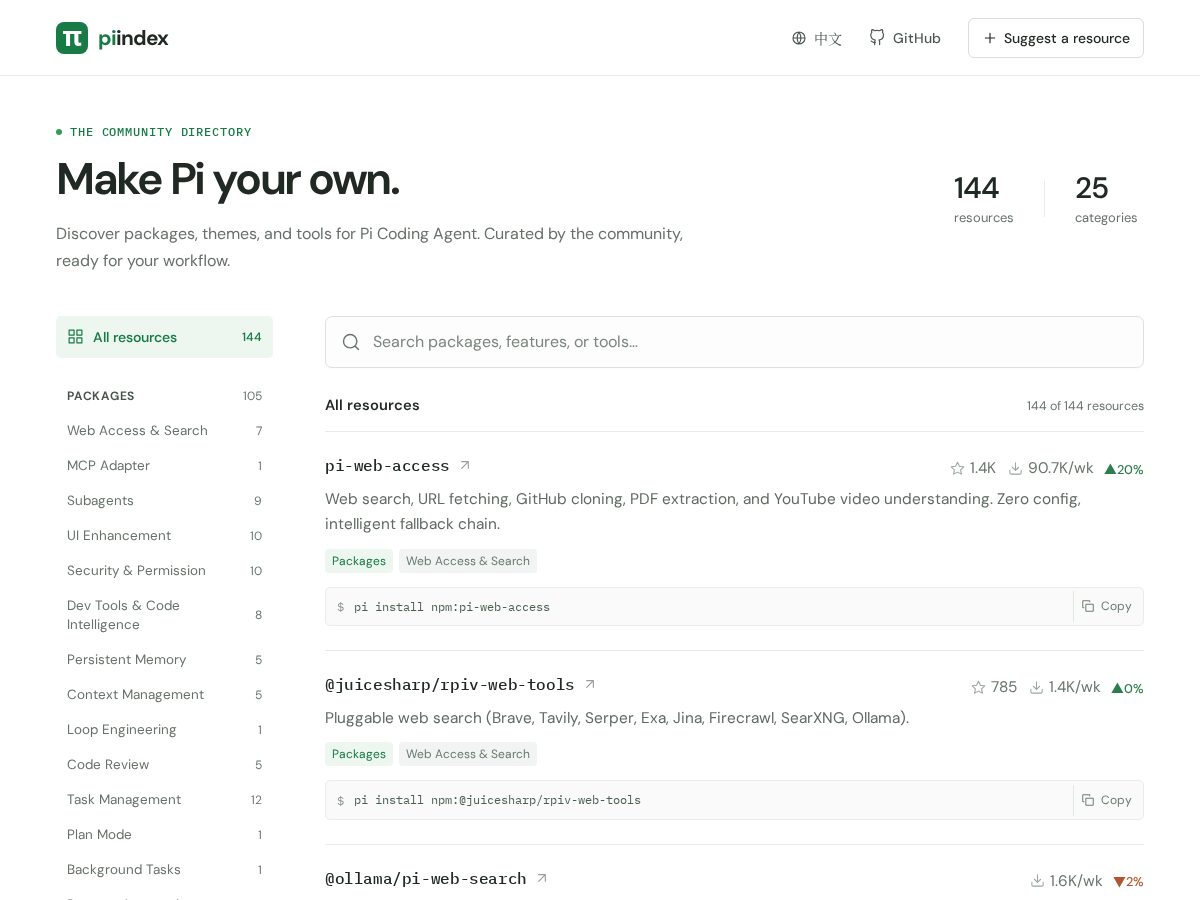Click the download icon next to 1.4K/wk
This screenshot has height=900, width=1200.
click(x=1036, y=687)
